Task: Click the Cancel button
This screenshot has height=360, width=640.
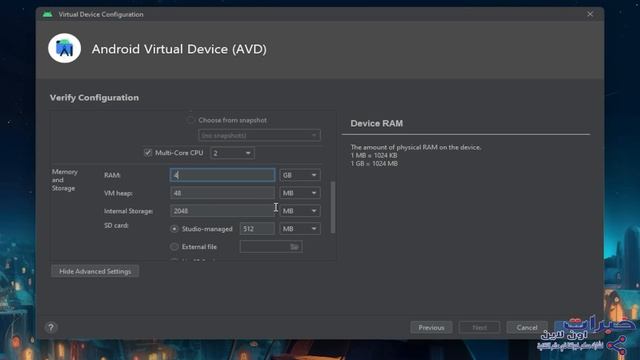Action: pos(527,327)
